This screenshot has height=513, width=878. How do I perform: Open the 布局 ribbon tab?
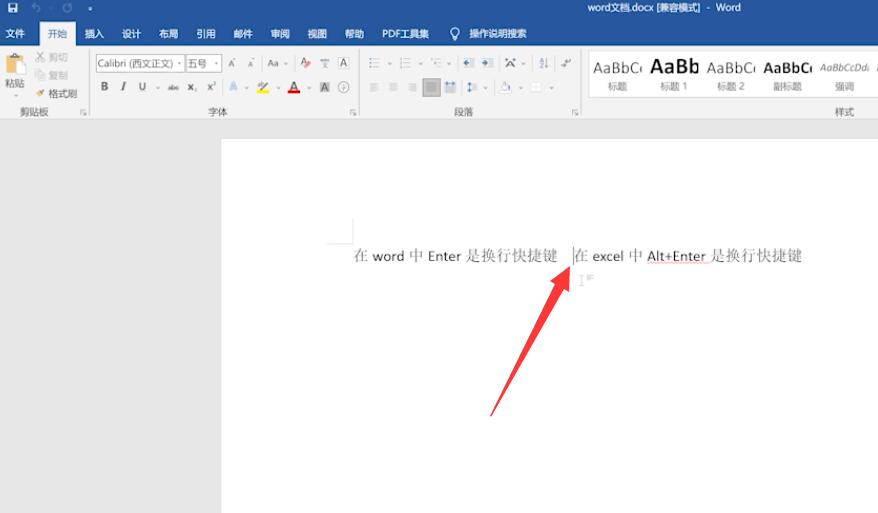tap(168, 34)
